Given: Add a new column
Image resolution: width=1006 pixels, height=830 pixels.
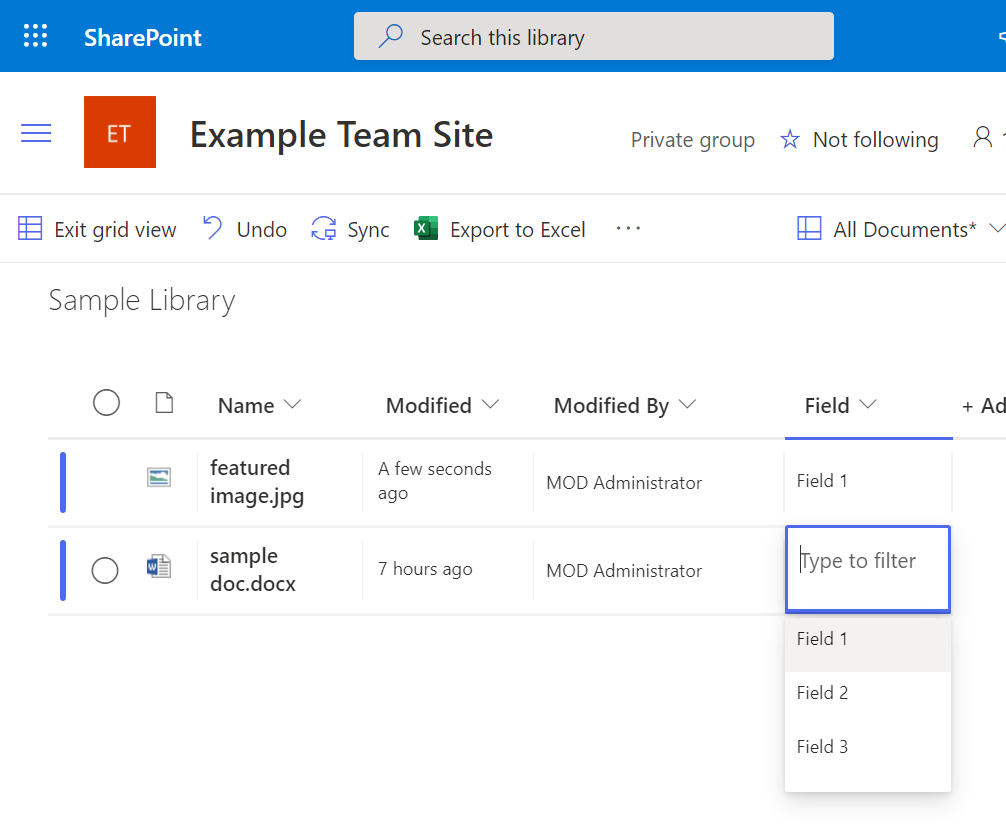Looking at the screenshot, I should click(984, 405).
